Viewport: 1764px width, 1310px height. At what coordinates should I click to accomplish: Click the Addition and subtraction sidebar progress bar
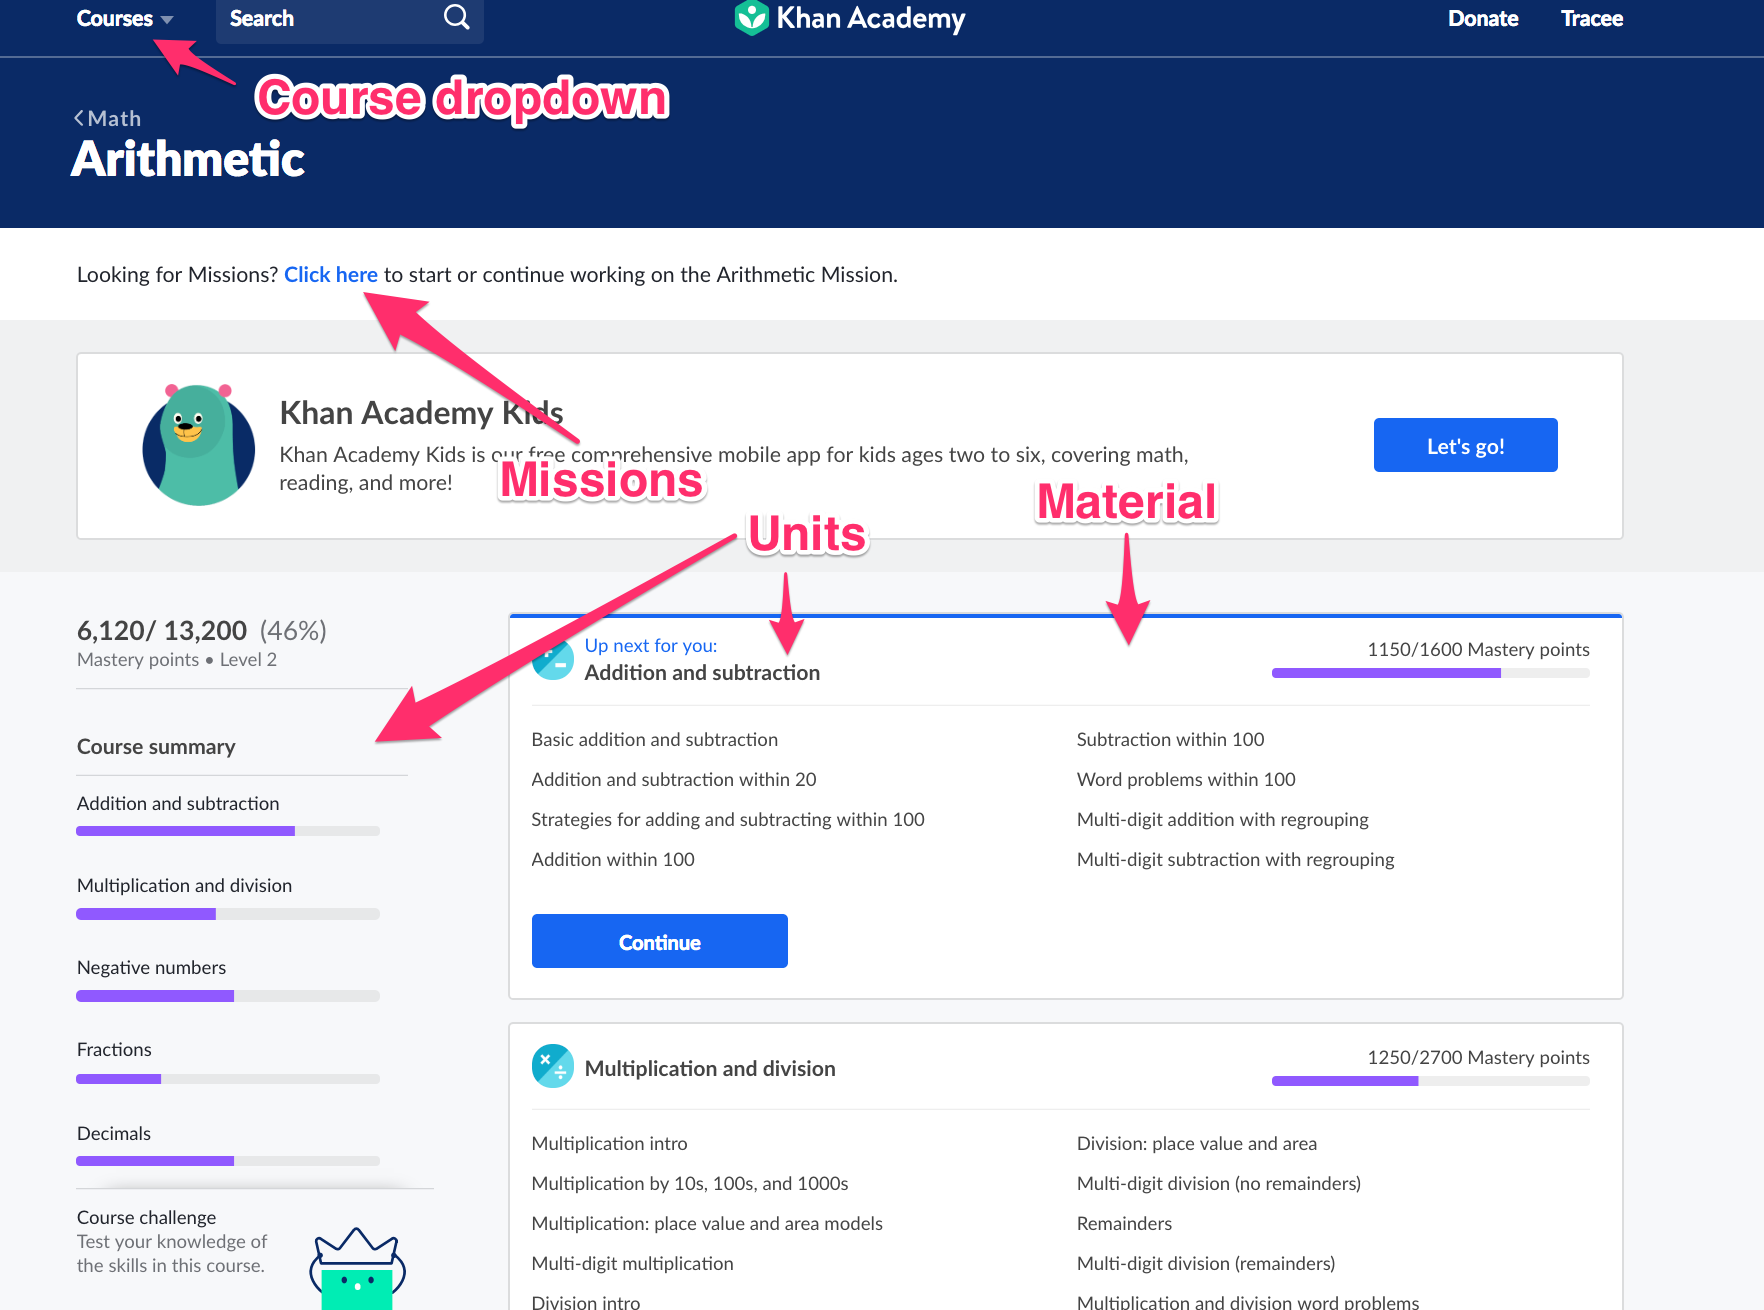(x=228, y=831)
